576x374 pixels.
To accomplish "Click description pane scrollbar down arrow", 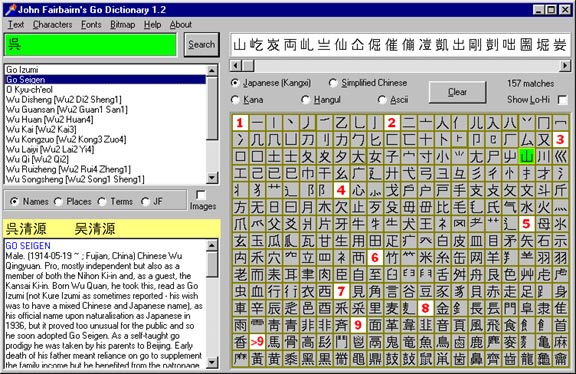I will tap(212, 363).
